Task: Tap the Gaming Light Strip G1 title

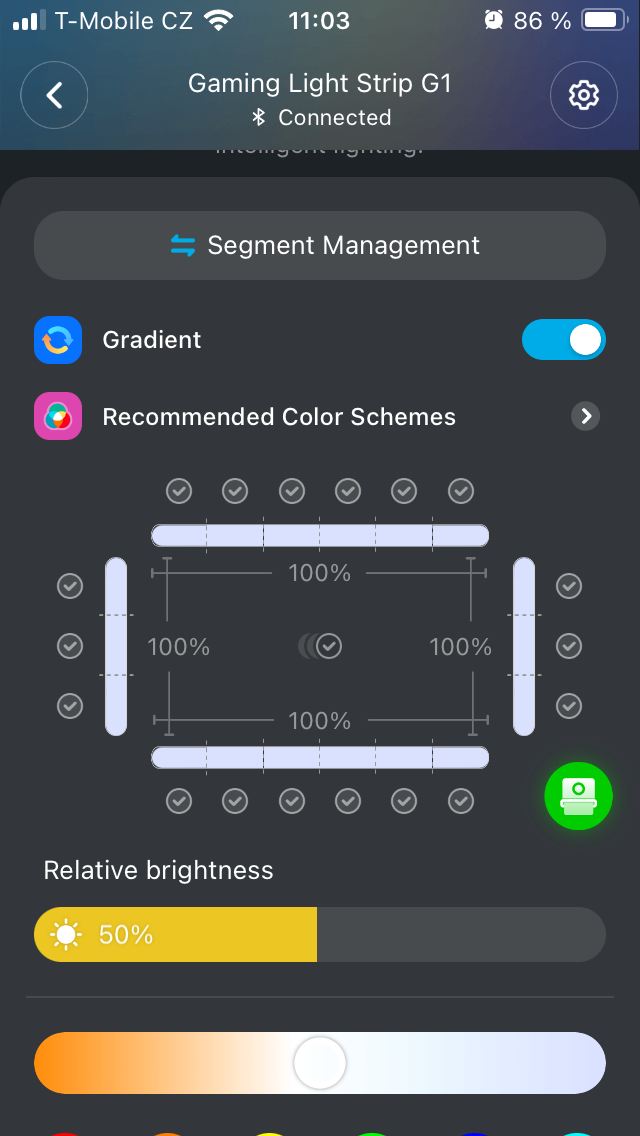Action: (x=320, y=84)
